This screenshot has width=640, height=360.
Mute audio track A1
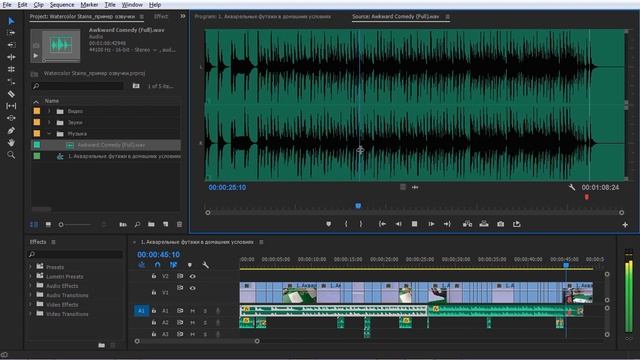coord(193,311)
